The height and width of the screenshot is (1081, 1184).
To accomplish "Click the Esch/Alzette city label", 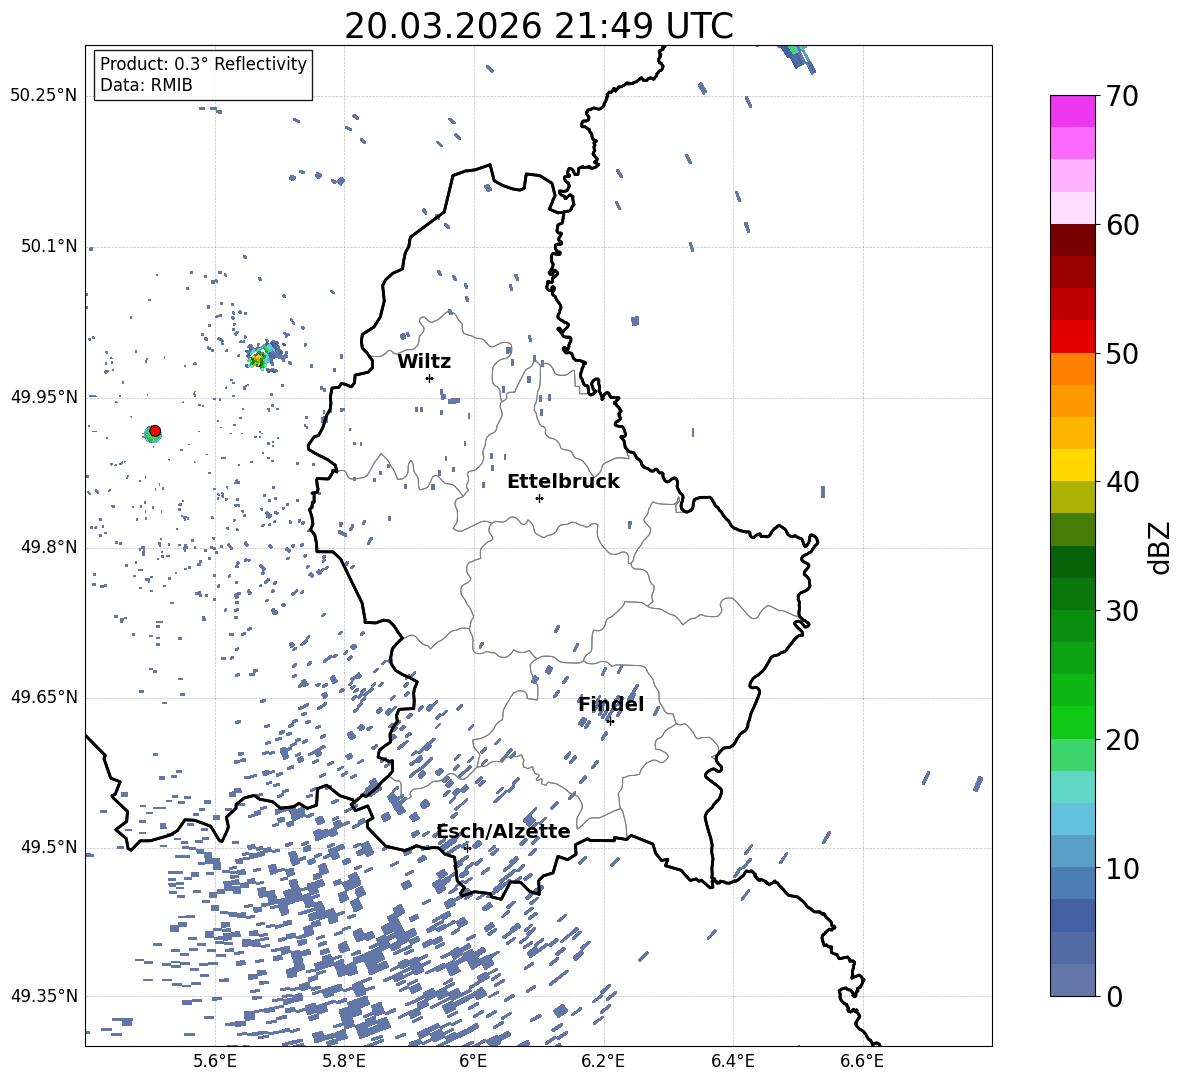I will pyautogui.click(x=503, y=831).
